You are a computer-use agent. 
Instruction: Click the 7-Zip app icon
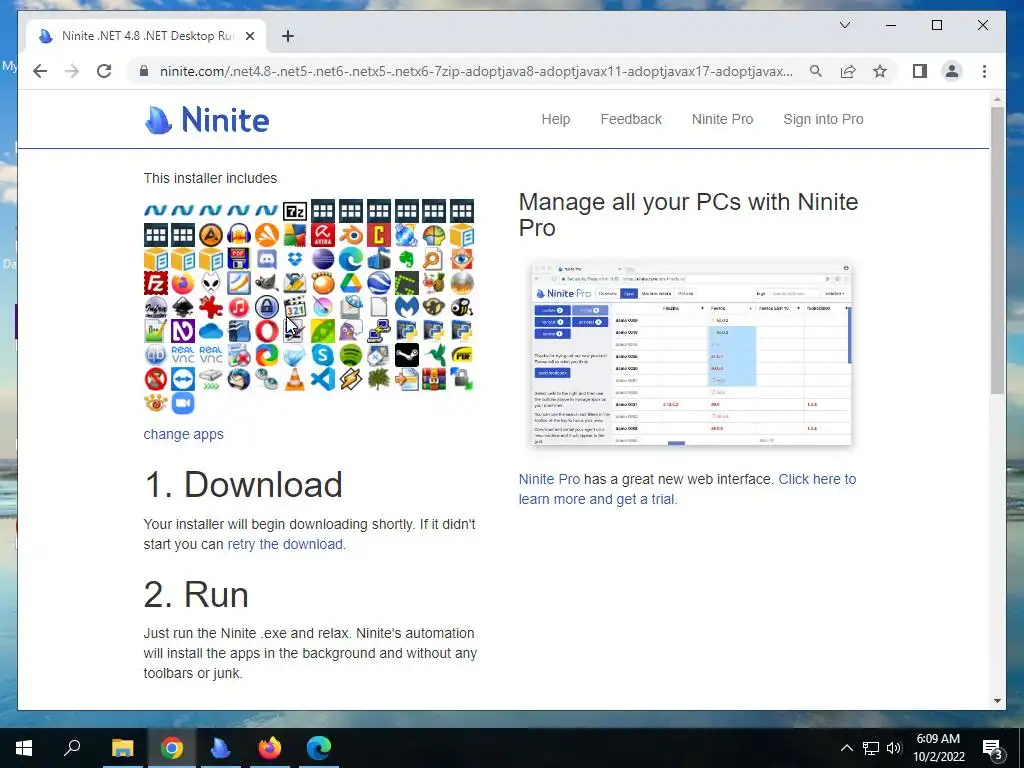coord(295,211)
